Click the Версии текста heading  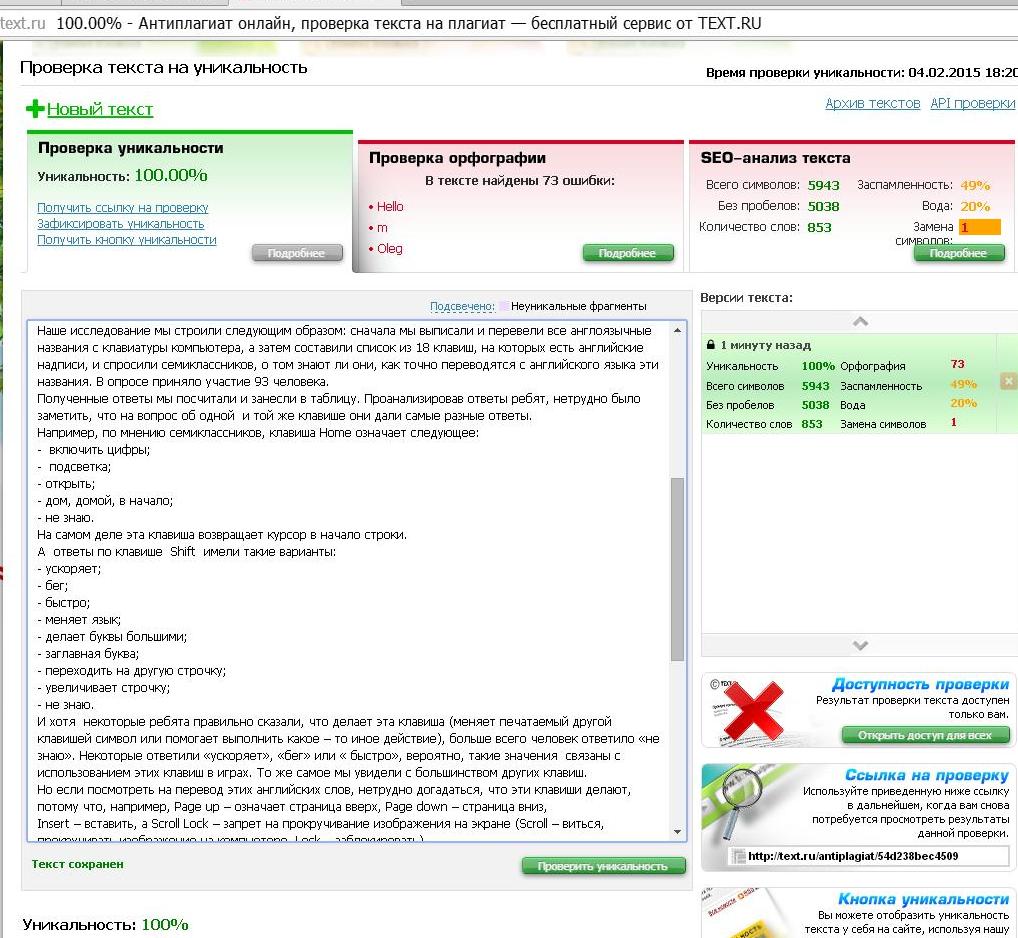(746, 298)
